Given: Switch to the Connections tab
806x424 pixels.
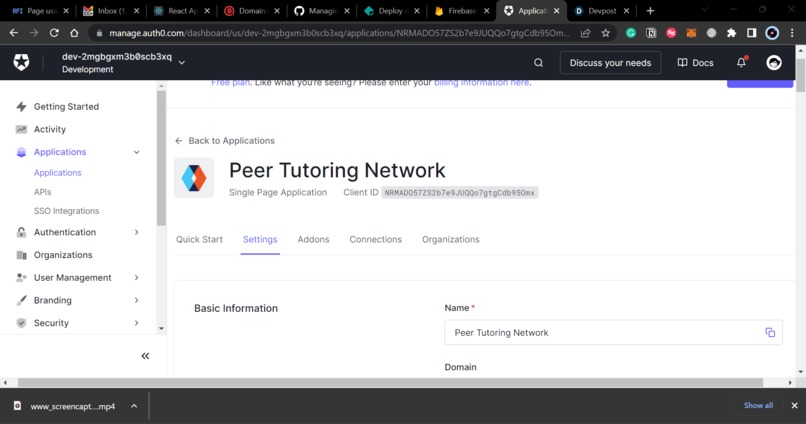Looking at the screenshot, I should pos(376,239).
